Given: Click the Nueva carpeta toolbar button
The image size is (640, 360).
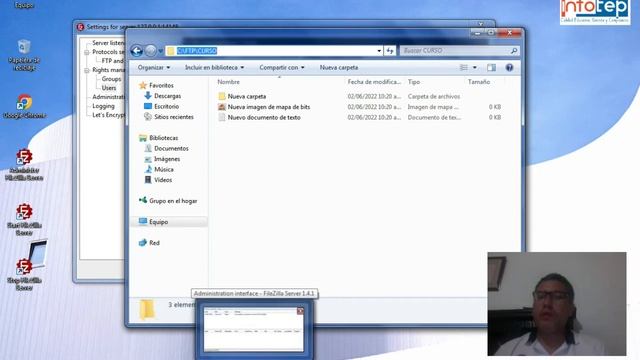Looking at the screenshot, I should [339, 67].
